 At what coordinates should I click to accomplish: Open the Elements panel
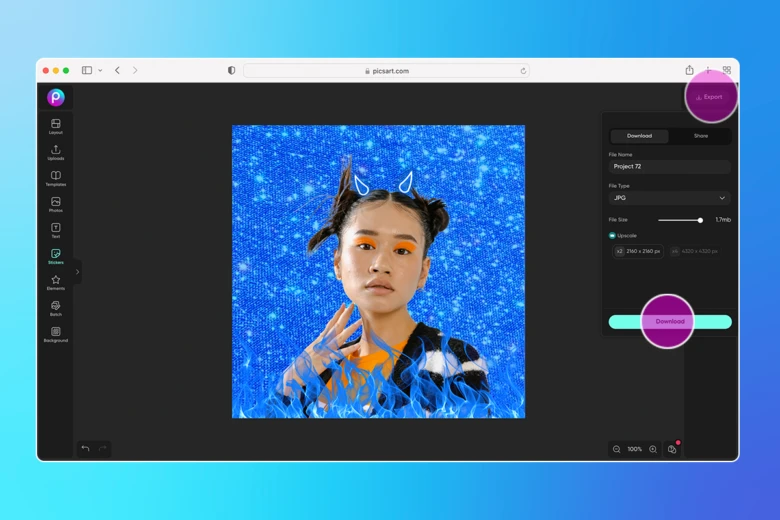point(56,281)
